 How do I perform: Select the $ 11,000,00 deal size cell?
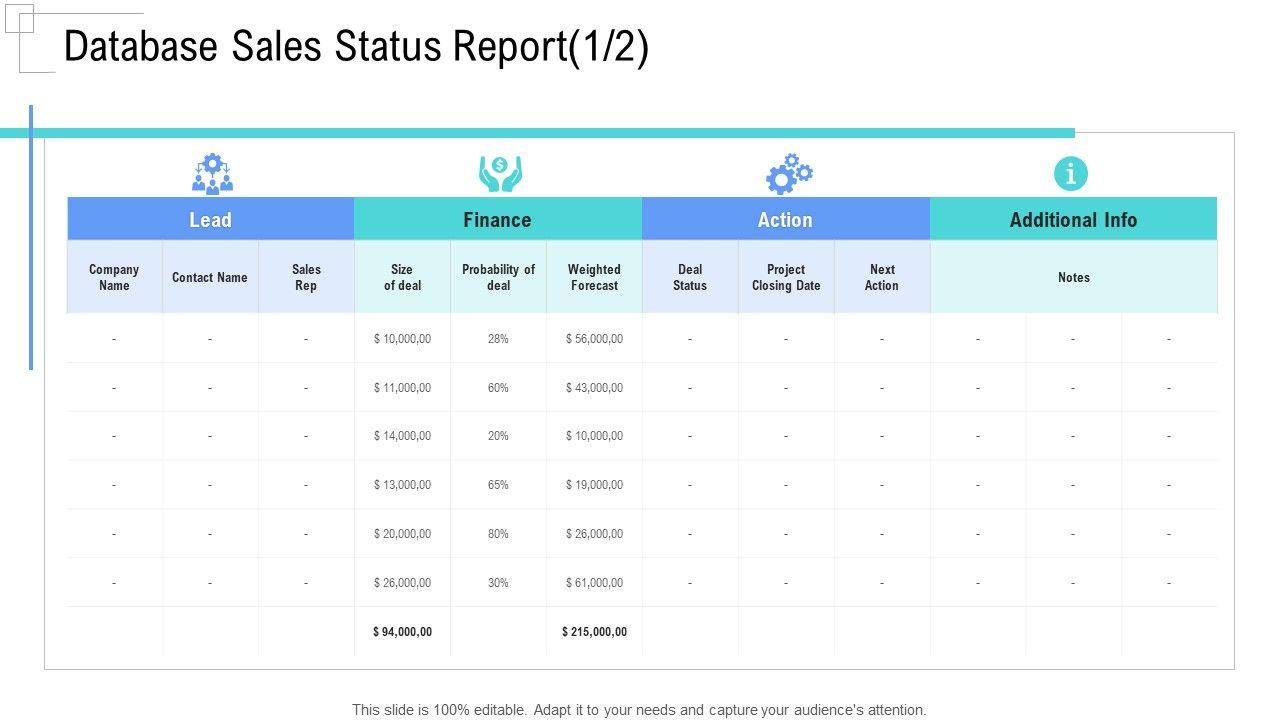tap(402, 388)
